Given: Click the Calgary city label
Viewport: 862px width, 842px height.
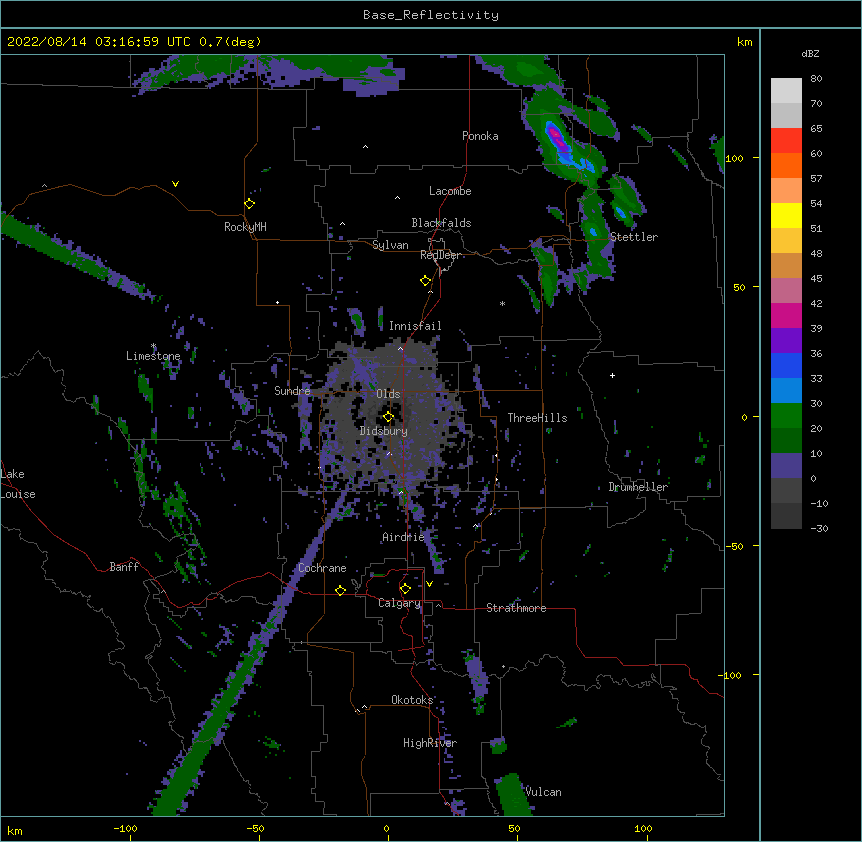Looking at the screenshot, I should [399, 603].
